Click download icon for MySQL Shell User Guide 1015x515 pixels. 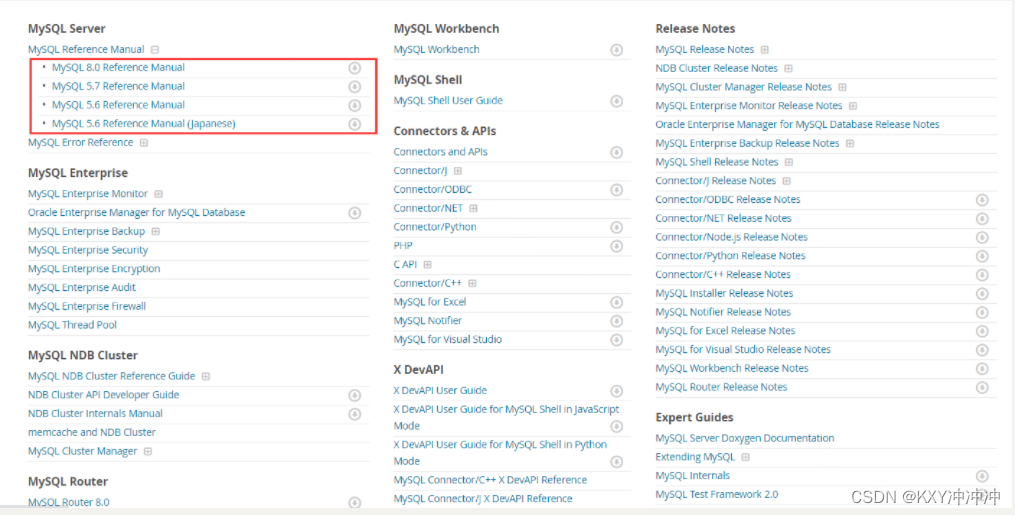[616, 101]
